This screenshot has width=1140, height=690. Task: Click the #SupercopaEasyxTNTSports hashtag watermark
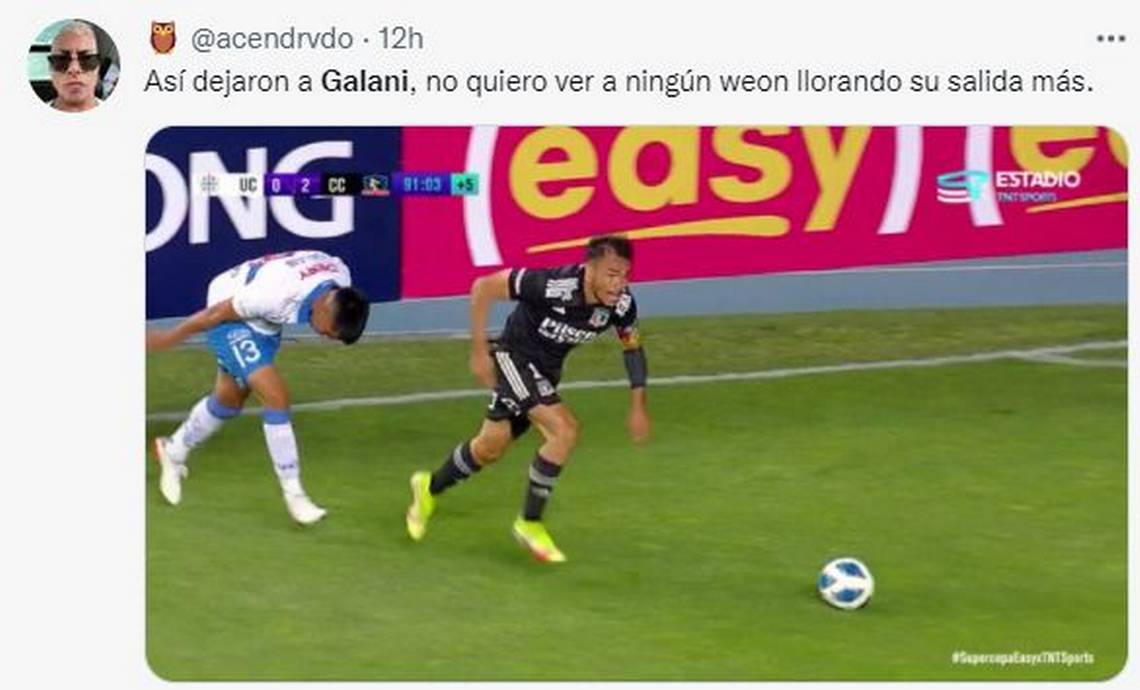(x=1022, y=657)
